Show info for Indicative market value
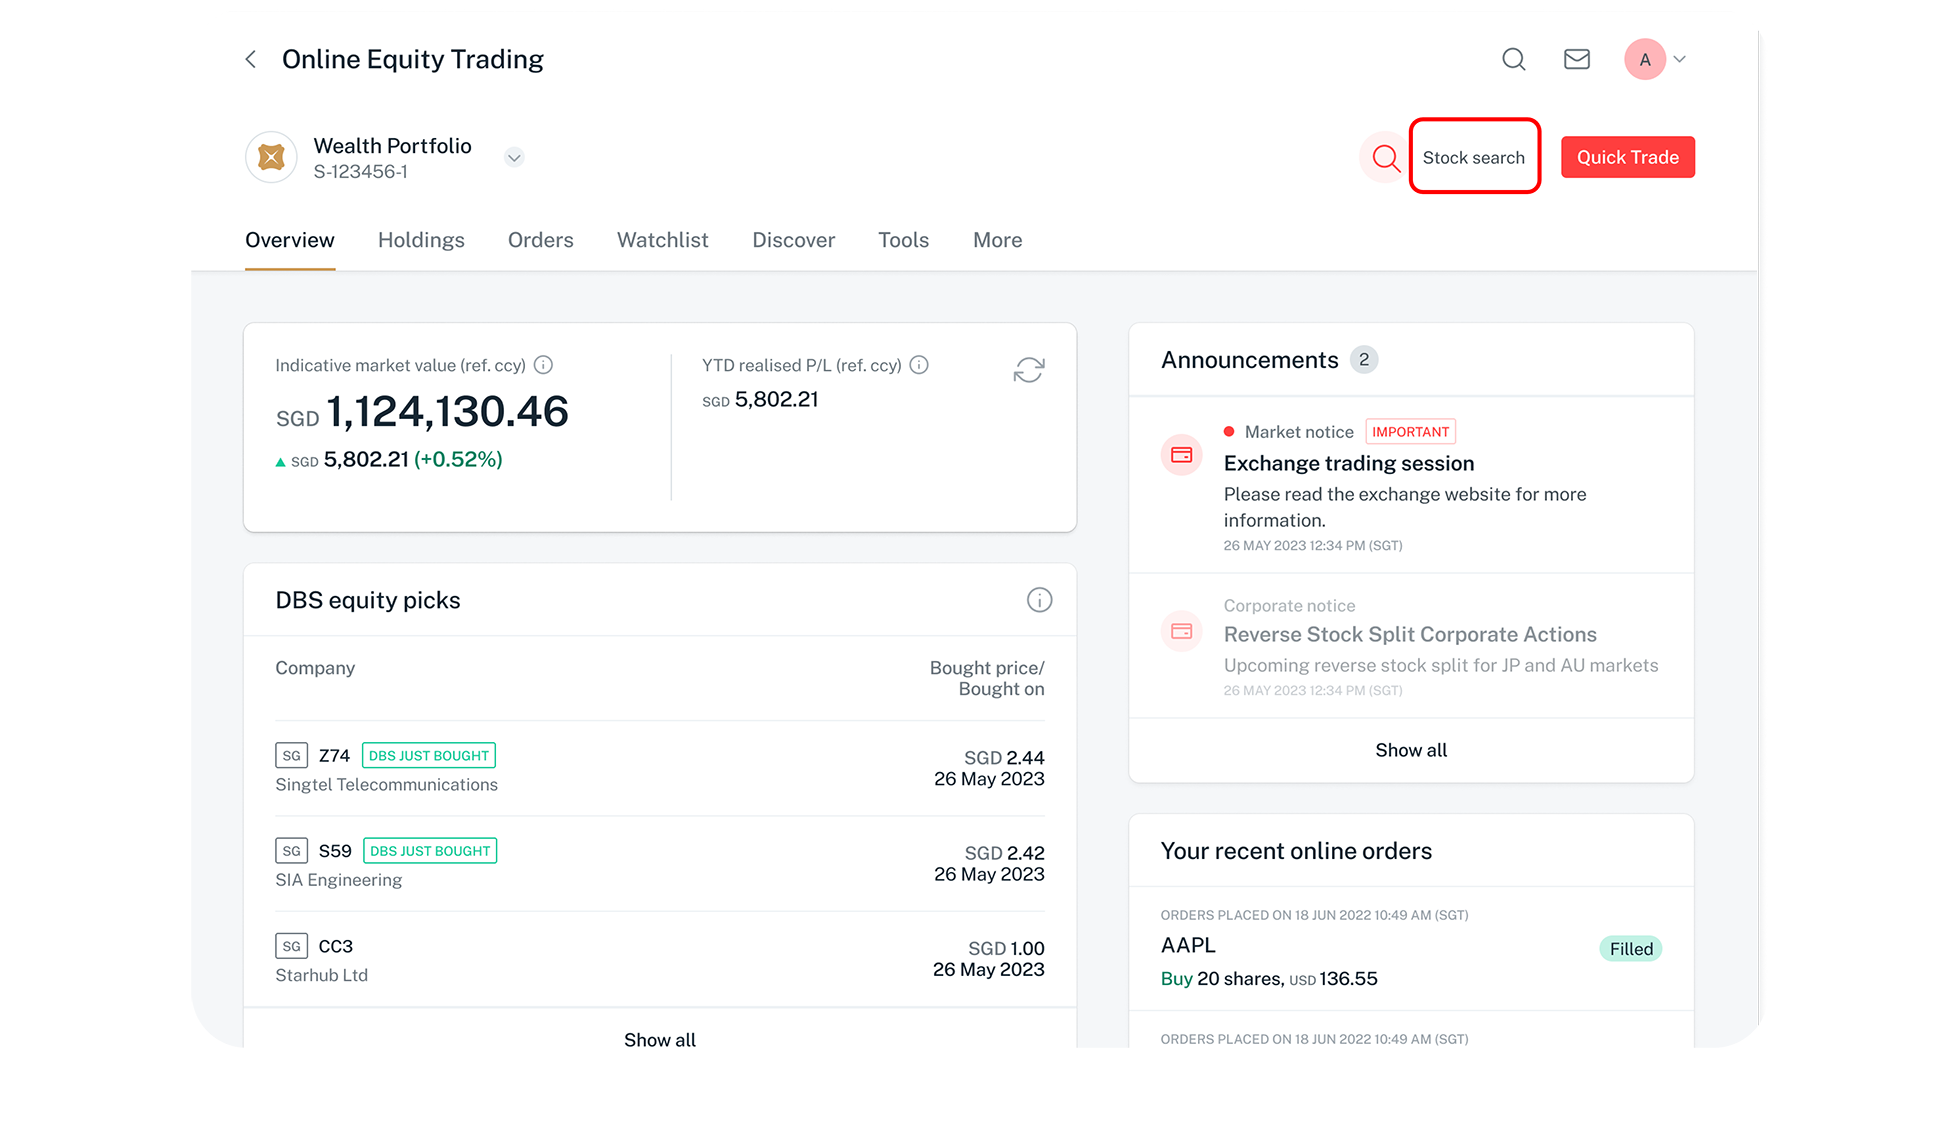The height and width of the screenshot is (1125, 1953). pos(543,365)
